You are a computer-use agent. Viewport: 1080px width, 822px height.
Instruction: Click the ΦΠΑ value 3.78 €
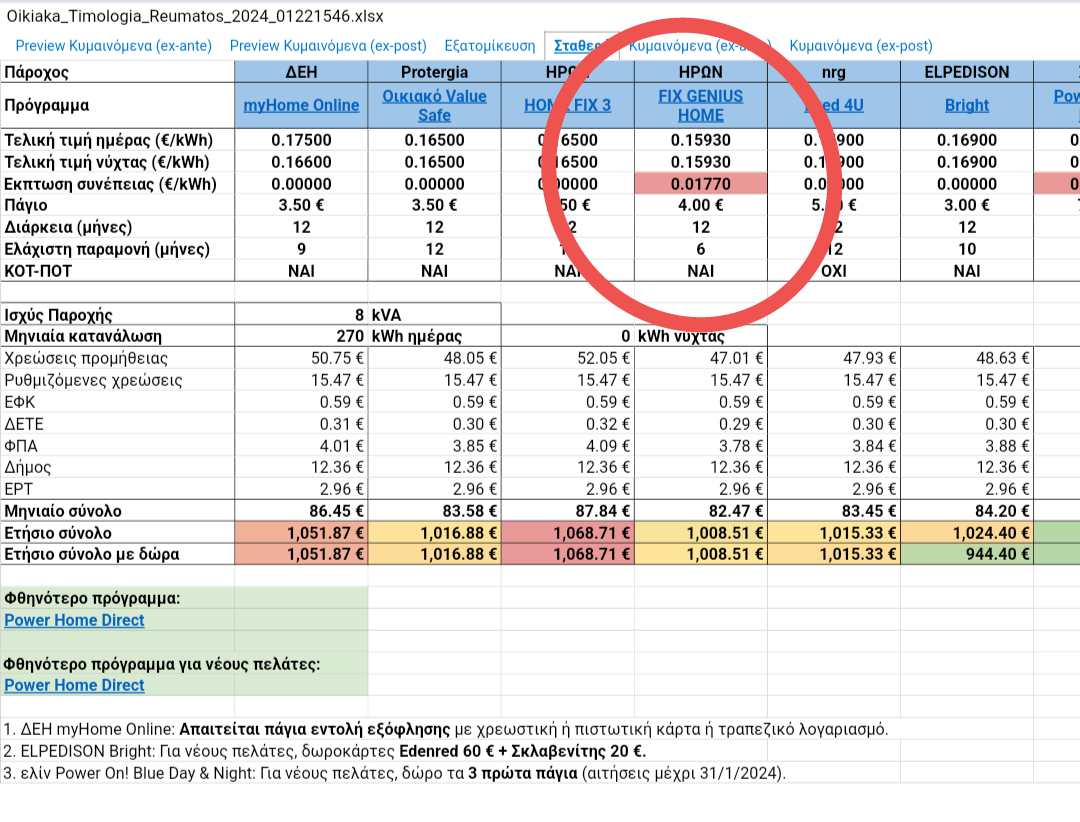(x=700, y=446)
